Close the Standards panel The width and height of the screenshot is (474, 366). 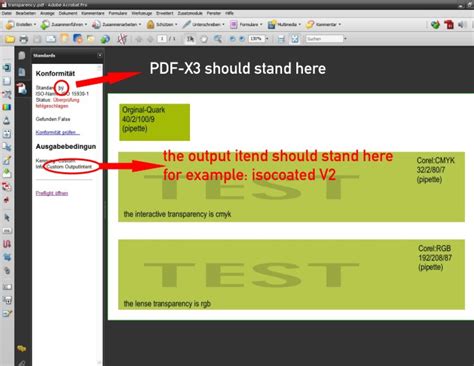(100, 55)
